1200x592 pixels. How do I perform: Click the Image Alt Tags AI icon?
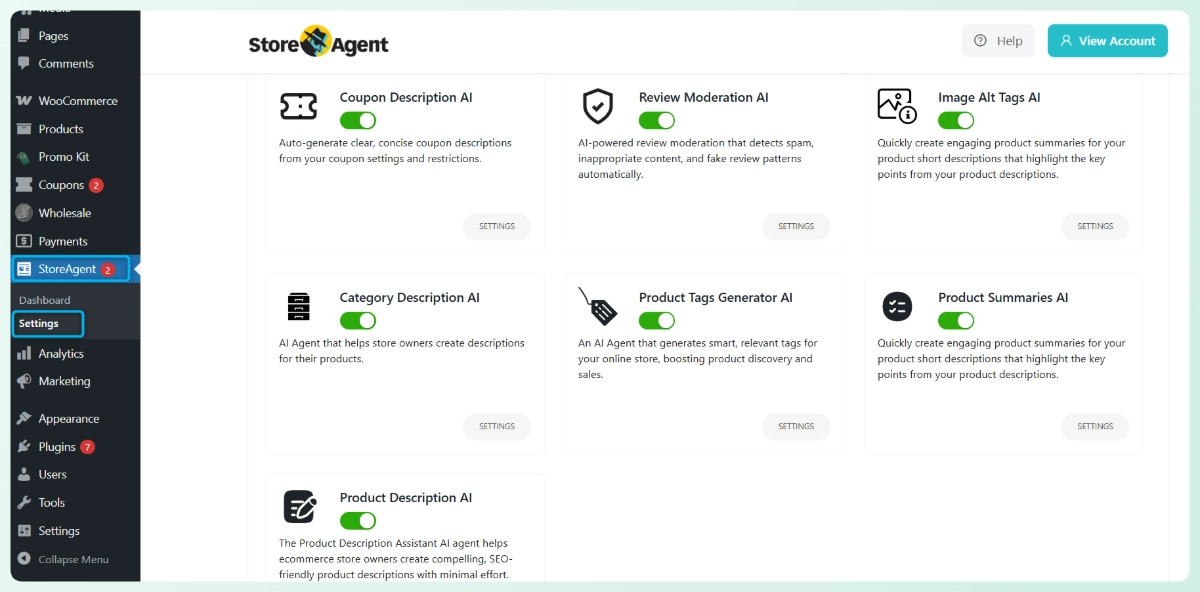coord(897,105)
